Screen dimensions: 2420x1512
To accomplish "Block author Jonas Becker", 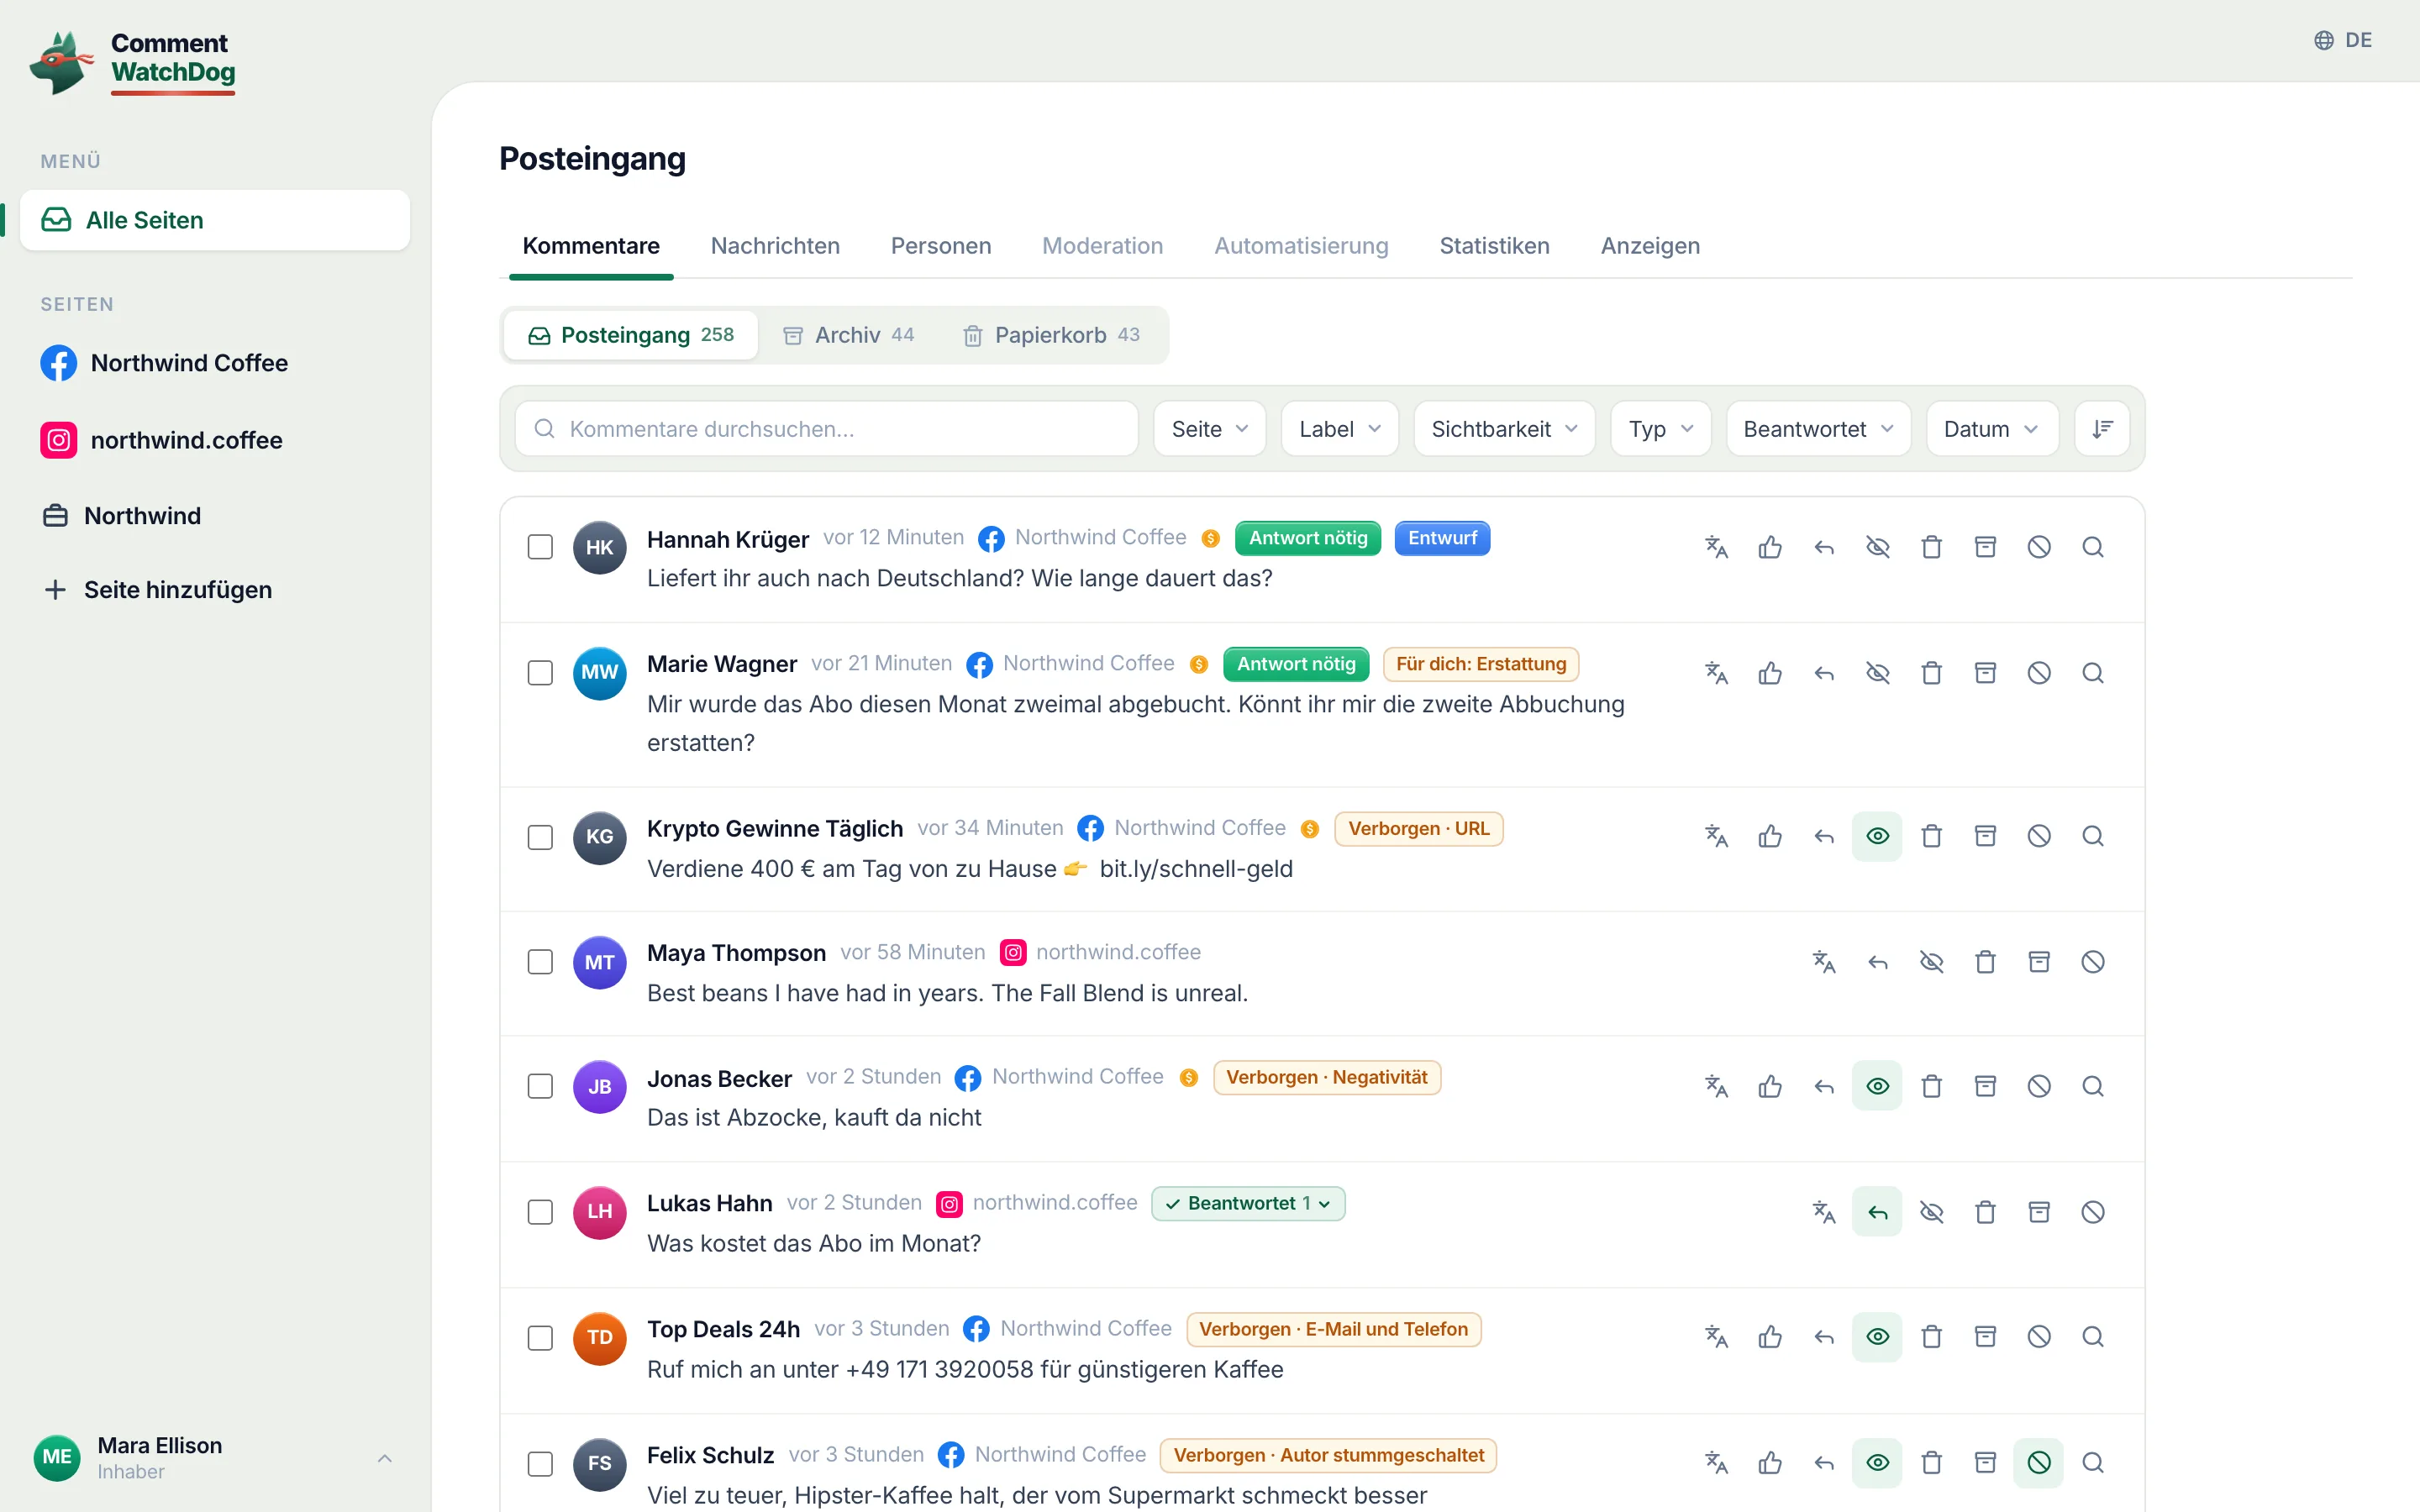I will point(2039,1086).
